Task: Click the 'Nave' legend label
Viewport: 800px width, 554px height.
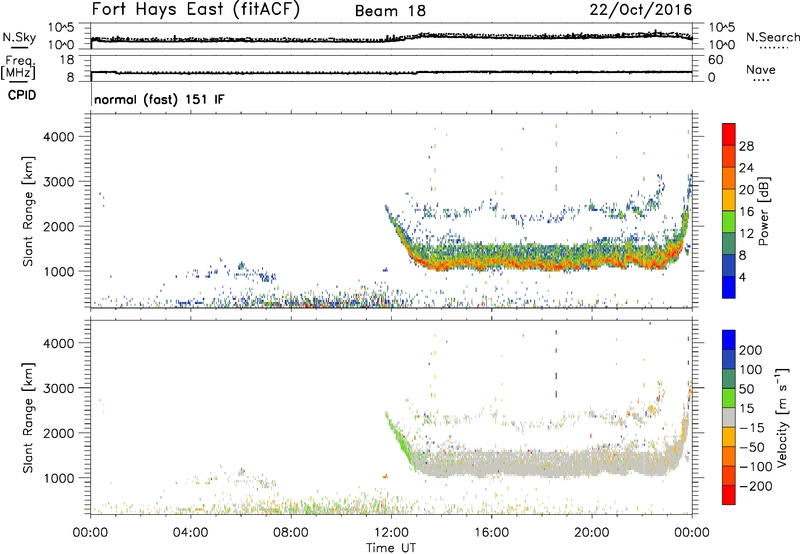Action: 761,69
